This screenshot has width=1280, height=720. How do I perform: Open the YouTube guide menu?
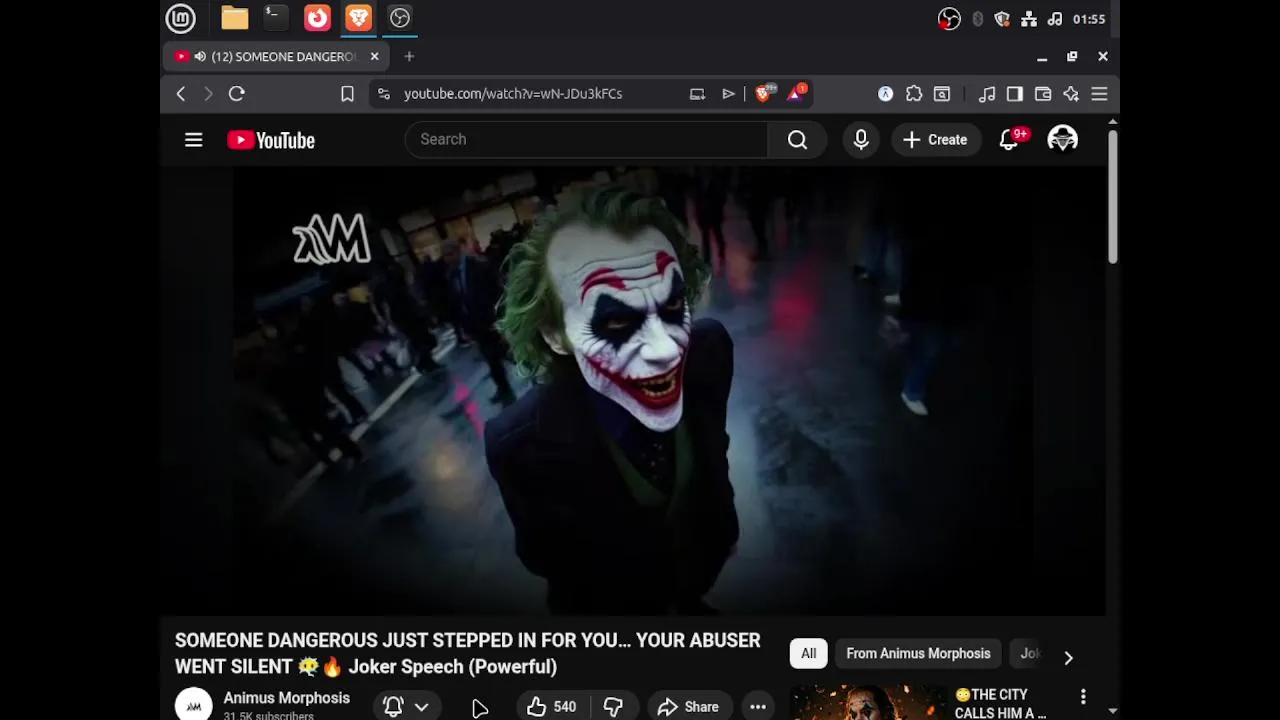(x=194, y=140)
